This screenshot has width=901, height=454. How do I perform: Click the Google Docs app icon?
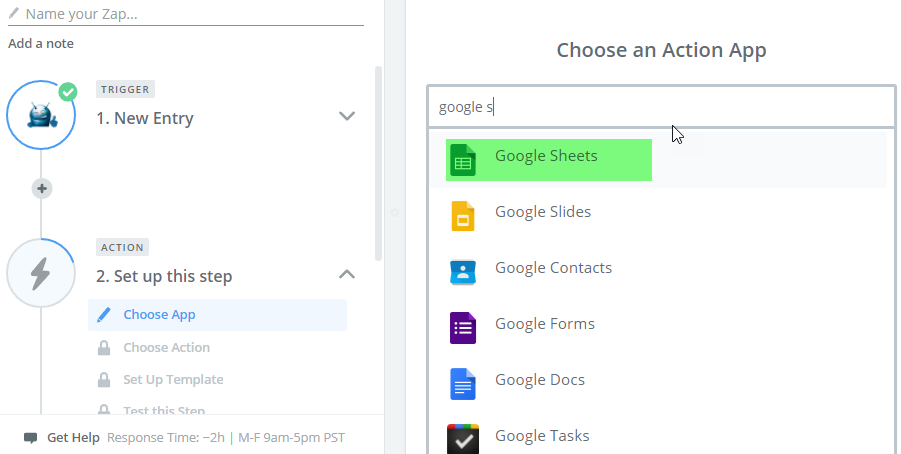click(463, 384)
